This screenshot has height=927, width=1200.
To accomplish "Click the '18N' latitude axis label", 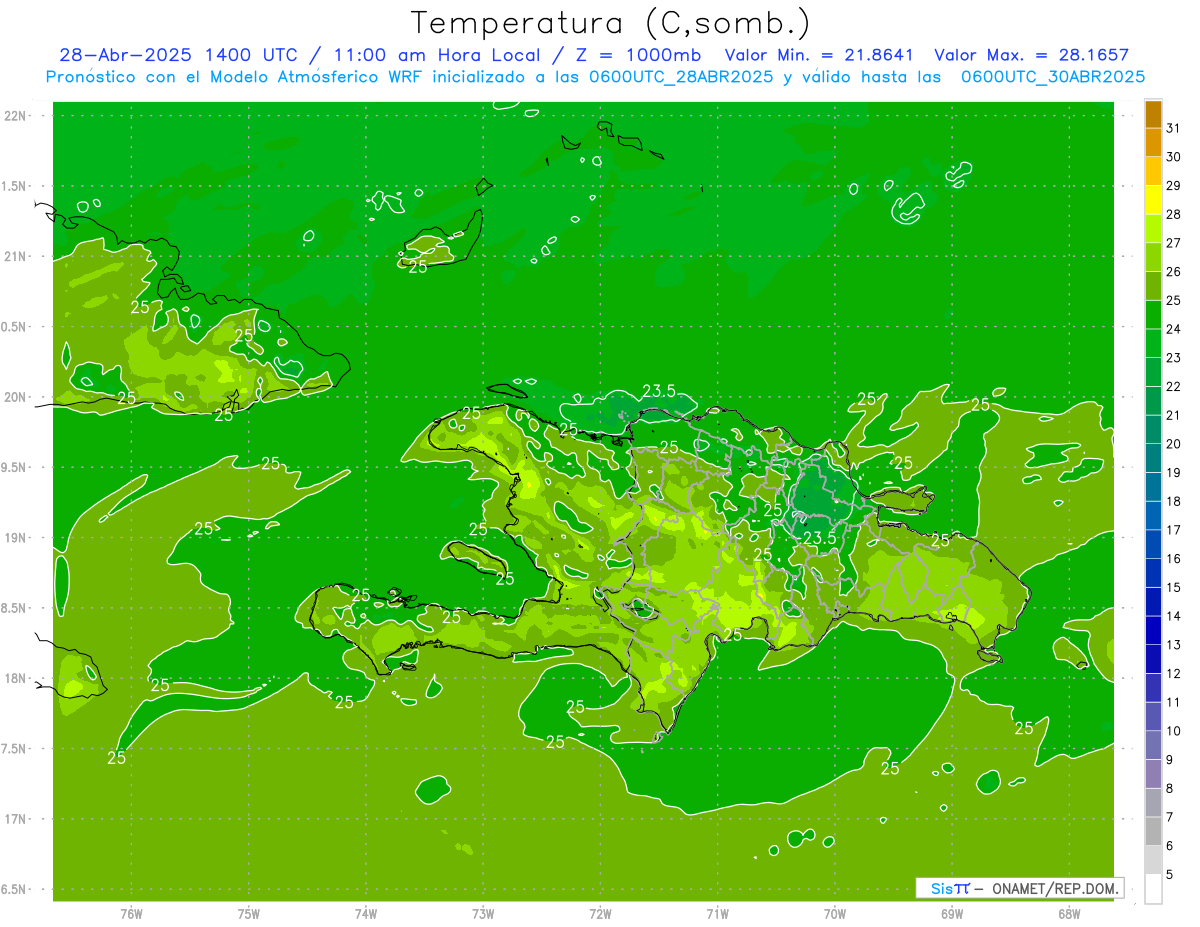I will [15, 679].
